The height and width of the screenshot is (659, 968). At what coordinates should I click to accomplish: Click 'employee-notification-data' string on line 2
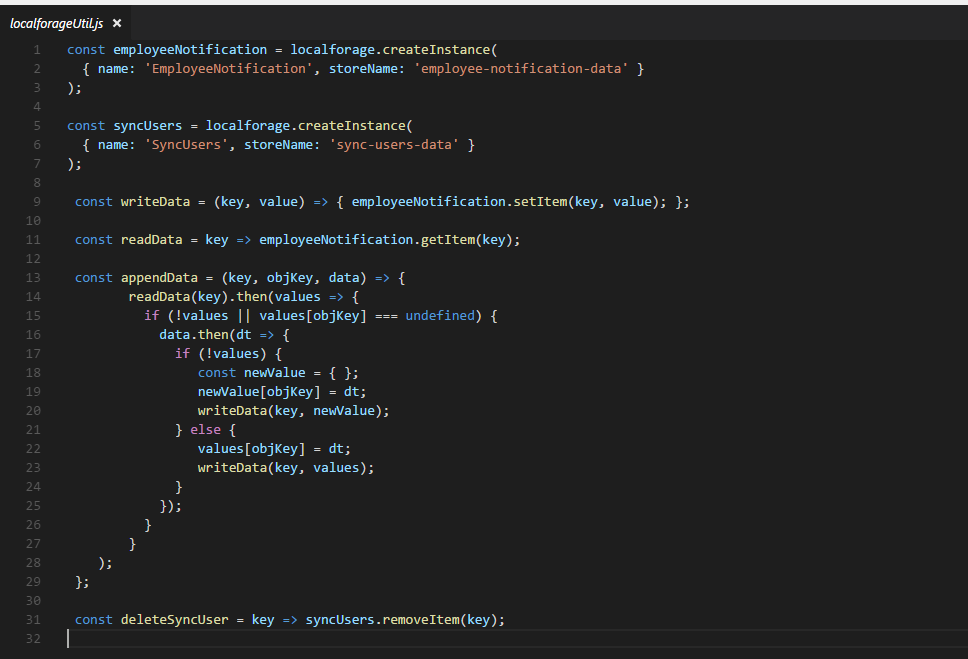coord(520,69)
